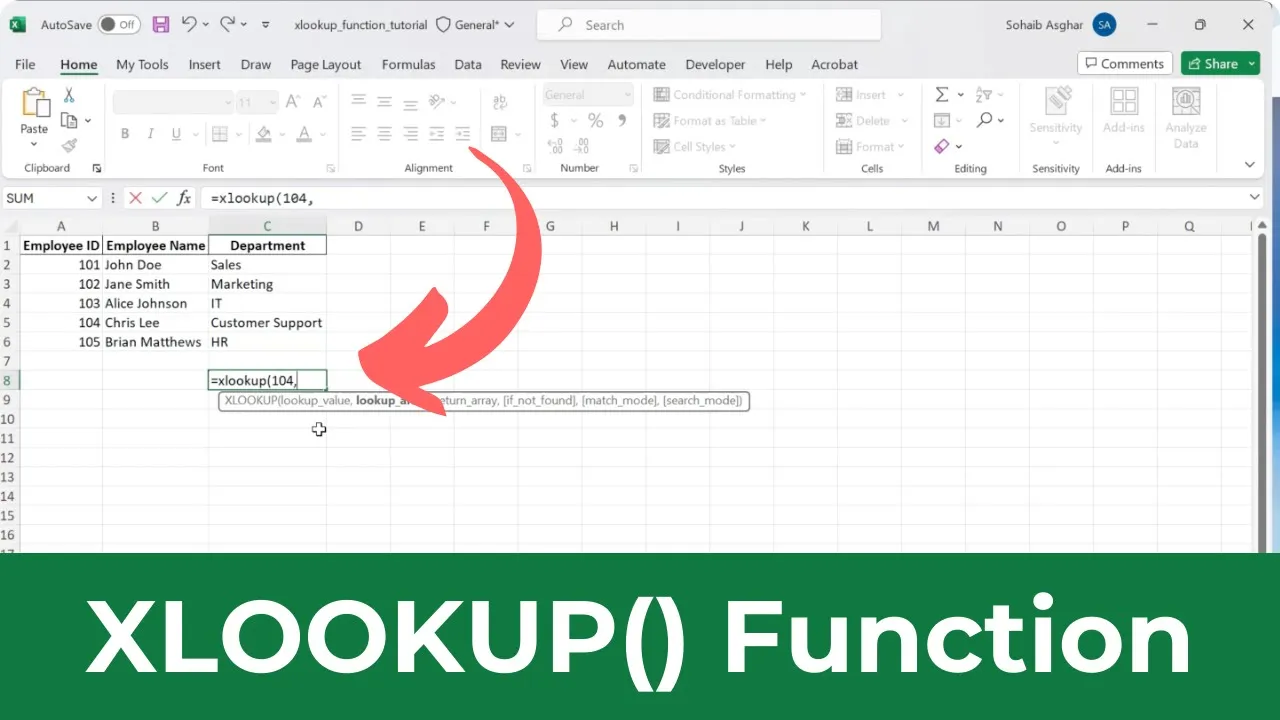
Task: Toggle Top Align
Action: tap(358, 101)
